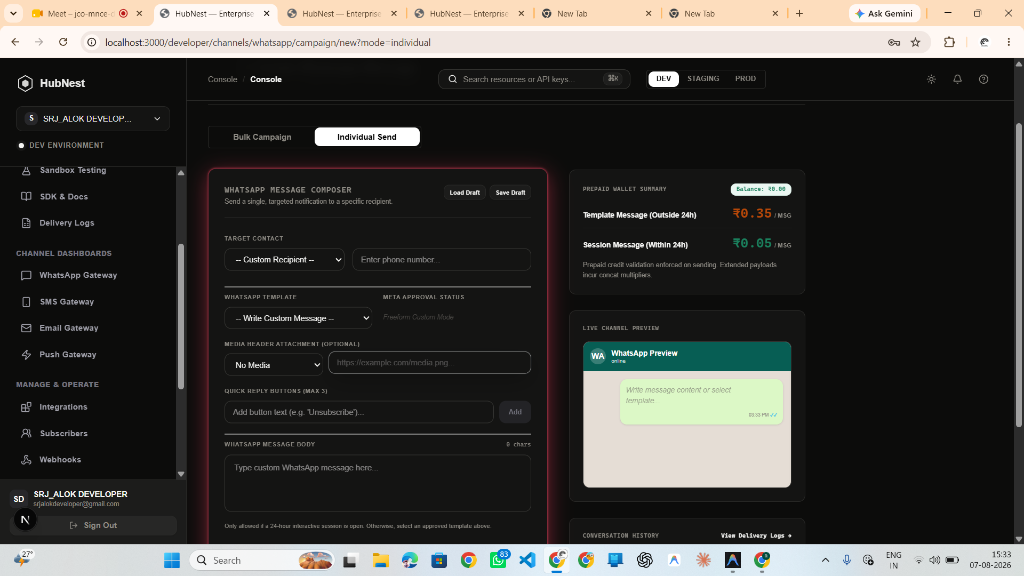Click Save Draft button
1024x576 pixels.
tap(510, 193)
